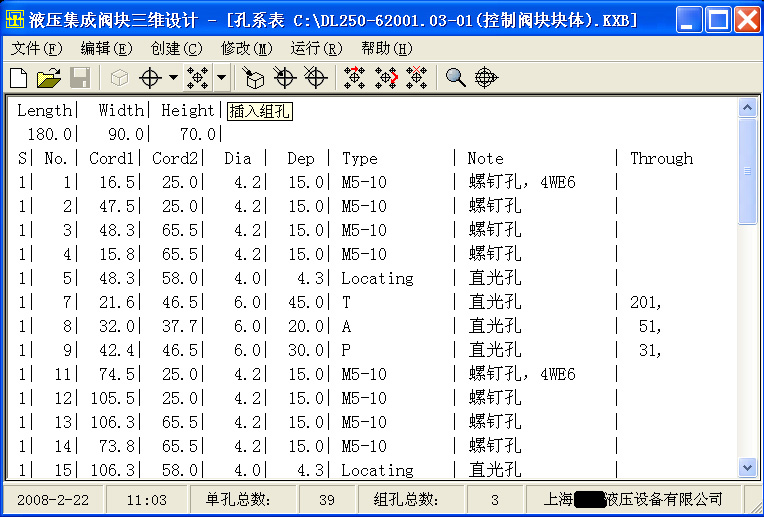The height and width of the screenshot is (517, 764).
Task: Click the Cord1 value 73.8 in row 14
Action: (117, 446)
